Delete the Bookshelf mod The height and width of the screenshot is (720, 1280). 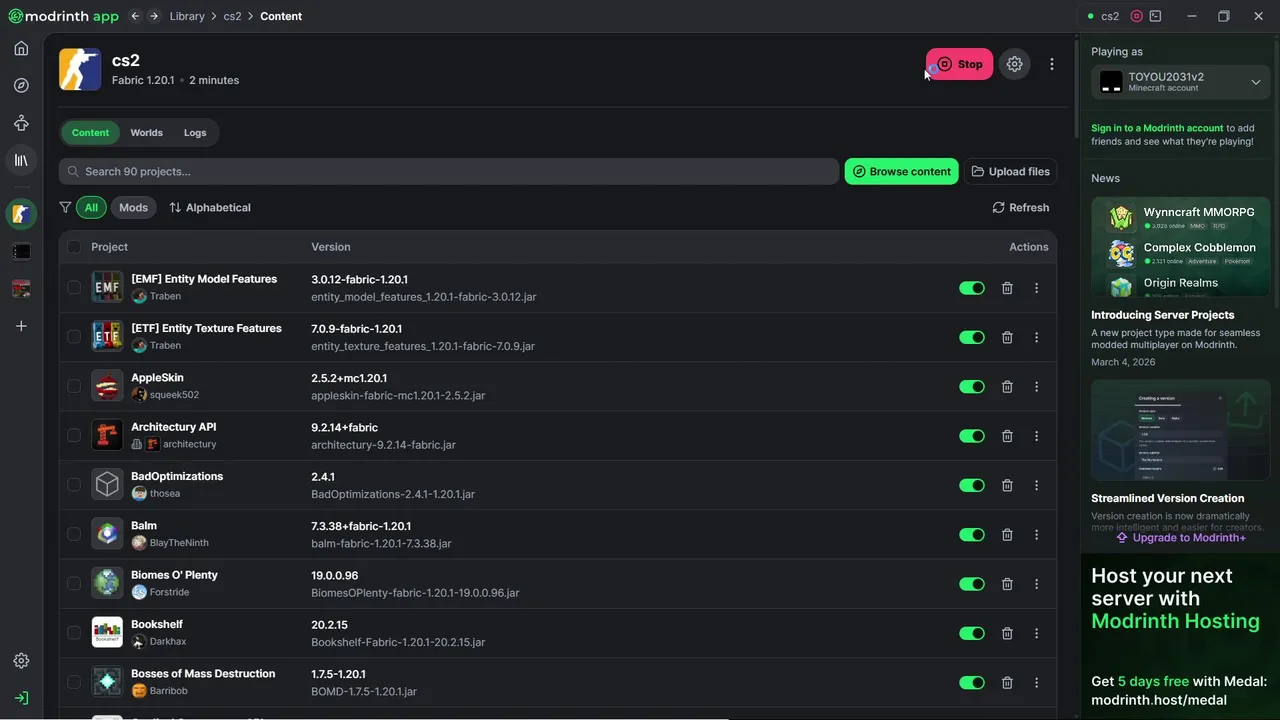(x=1007, y=633)
